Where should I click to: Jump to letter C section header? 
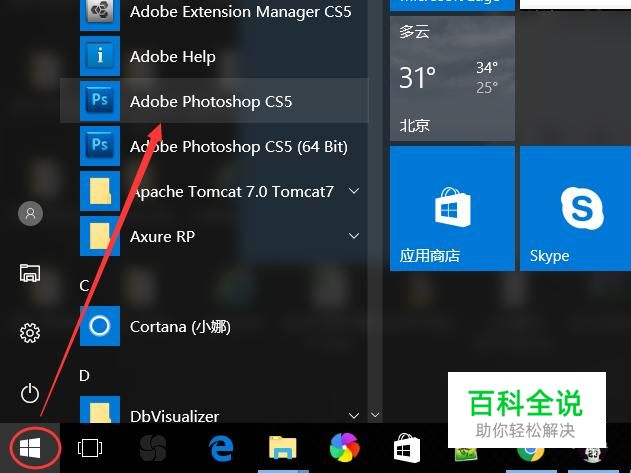[84, 285]
